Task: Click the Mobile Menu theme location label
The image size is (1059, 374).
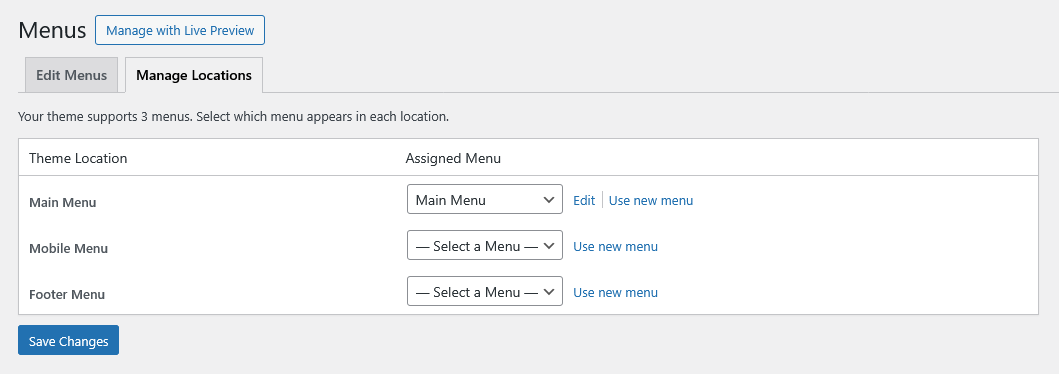Action: click(68, 248)
